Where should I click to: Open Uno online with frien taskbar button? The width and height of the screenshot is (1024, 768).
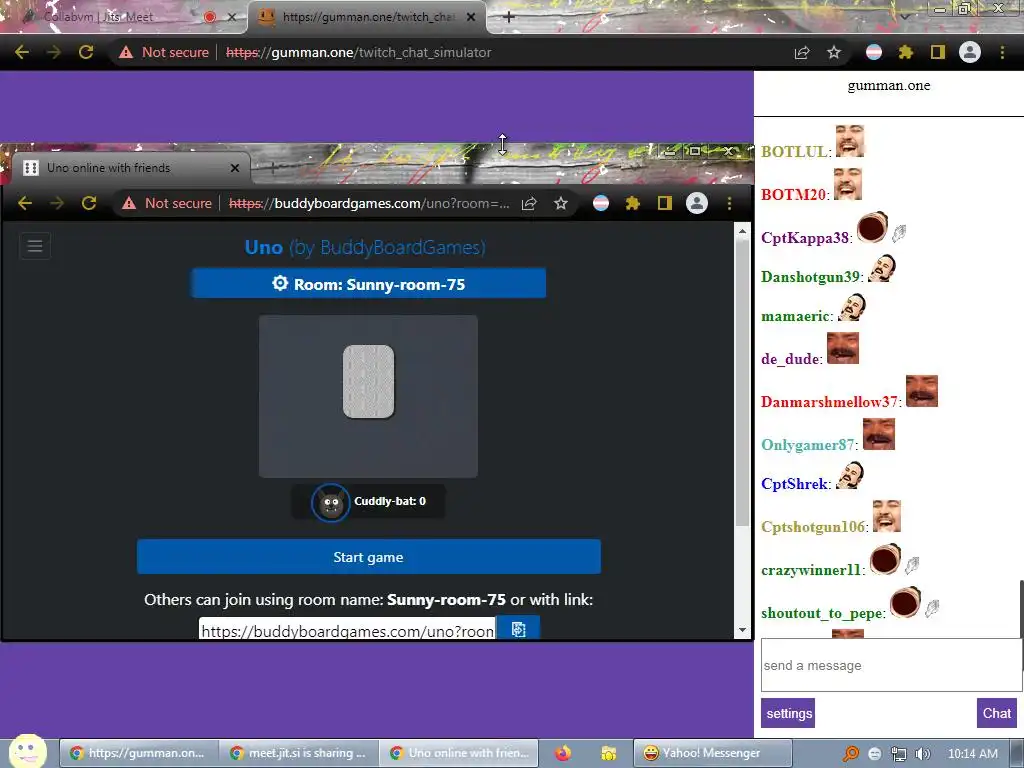point(460,753)
